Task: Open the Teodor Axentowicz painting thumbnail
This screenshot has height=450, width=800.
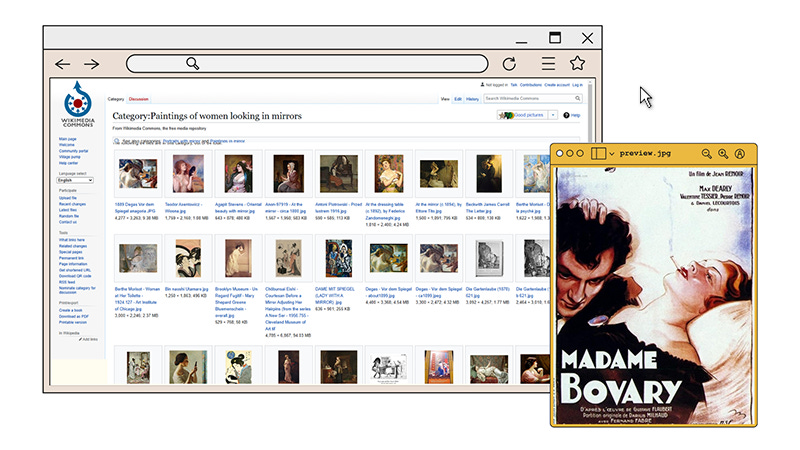Action: 188,173
